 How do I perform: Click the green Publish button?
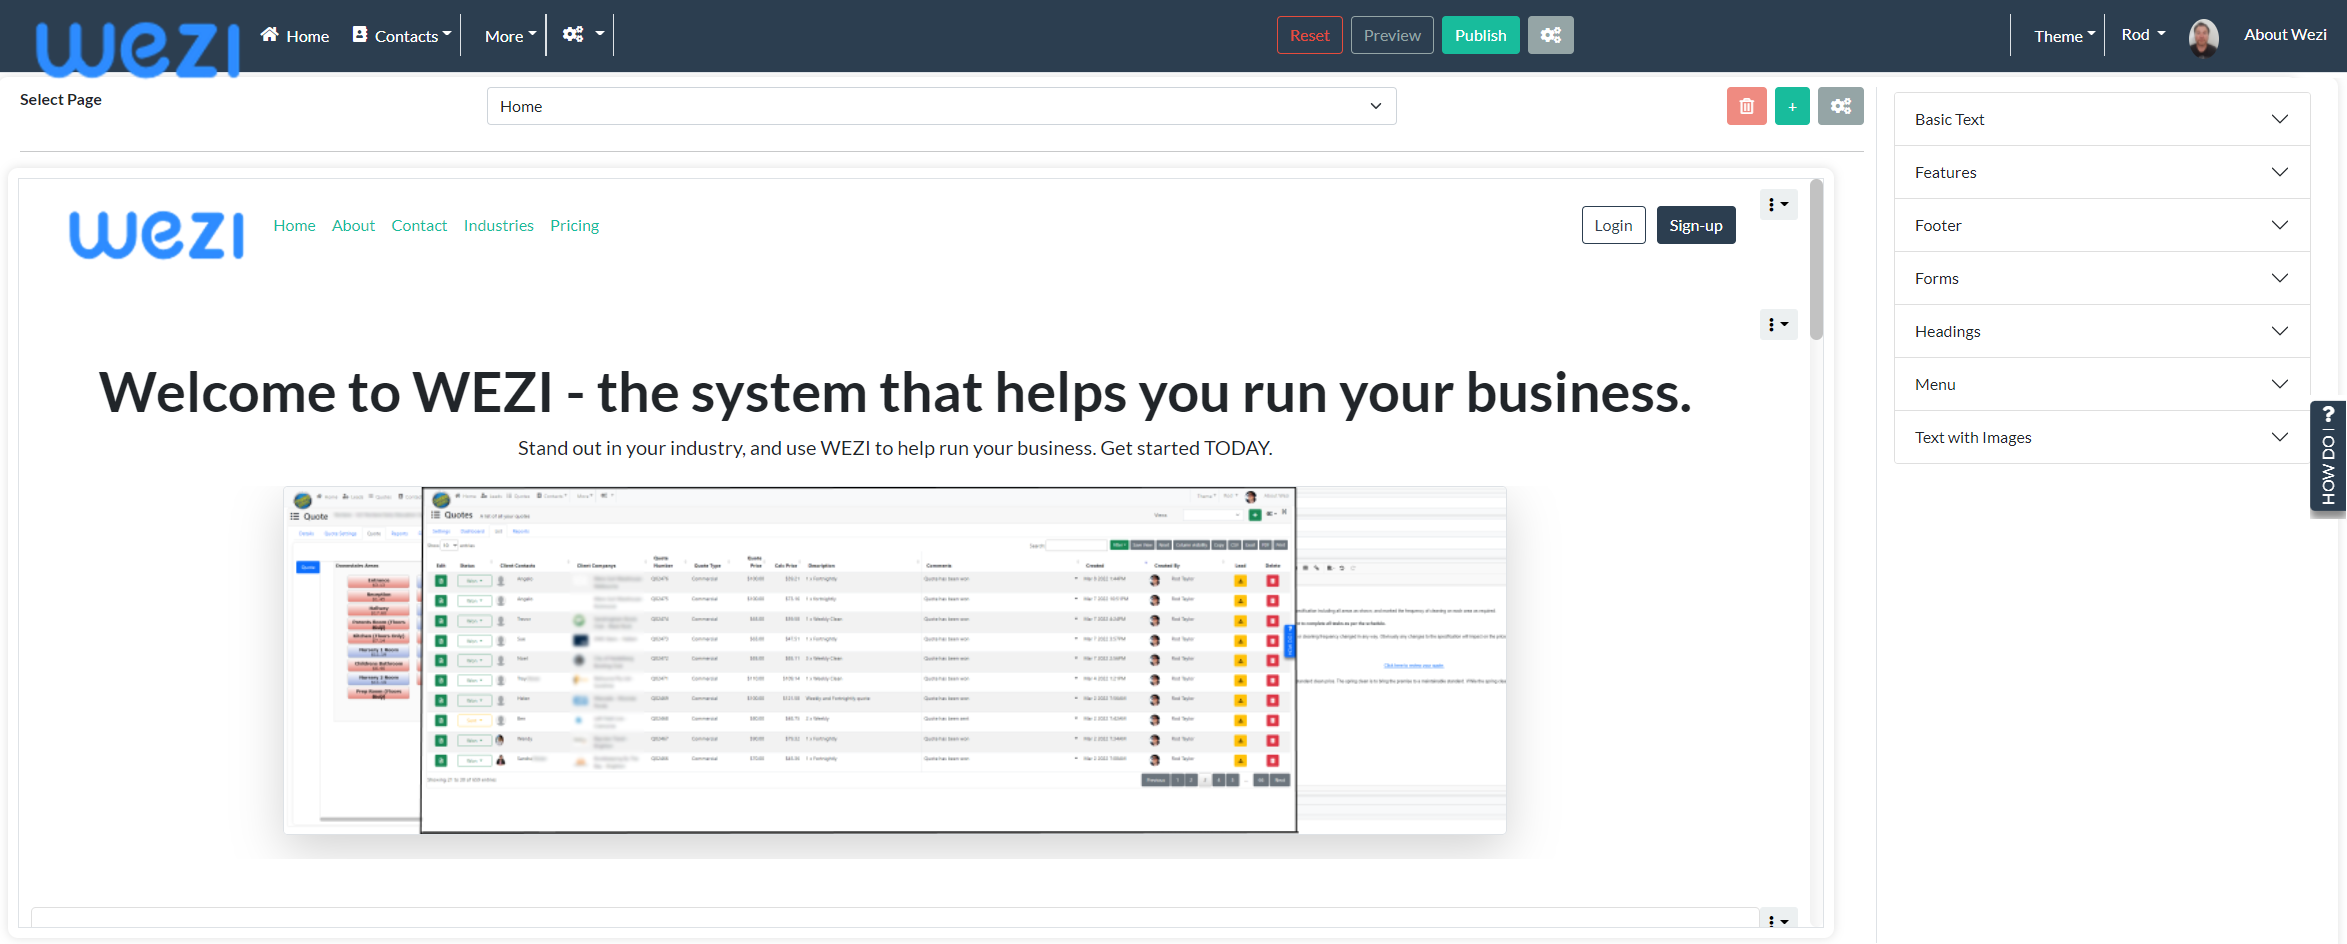coord(1480,35)
